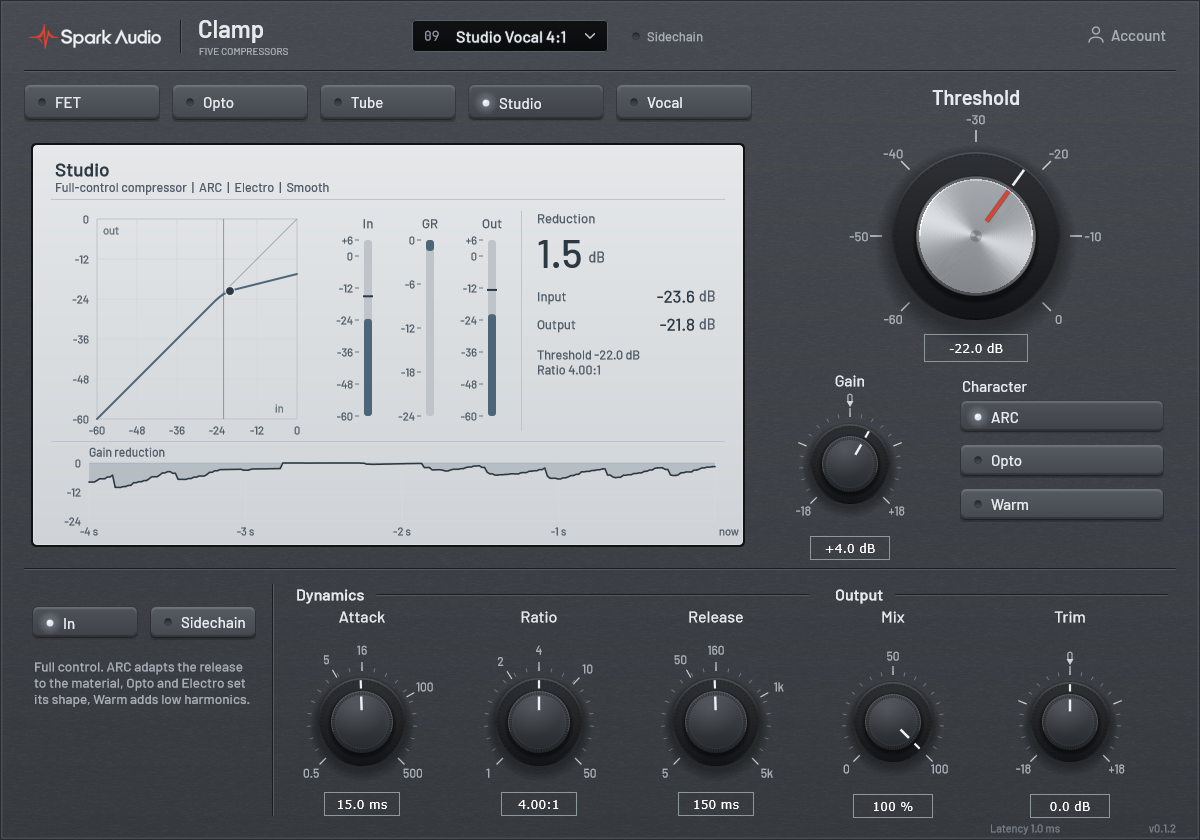Click the Attack value field 15.0 ms

point(362,804)
